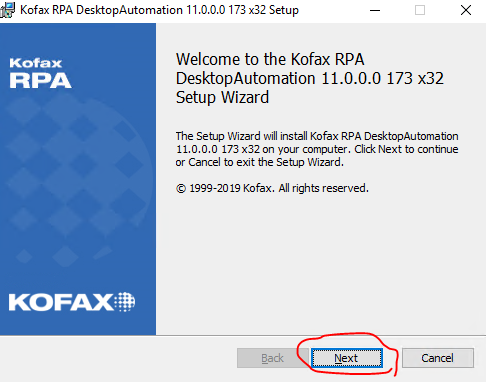Viewport: 486px width, 382px height.
Task: Click the copyright line '1999-2019 Kofax'
Action: [272, 188]
